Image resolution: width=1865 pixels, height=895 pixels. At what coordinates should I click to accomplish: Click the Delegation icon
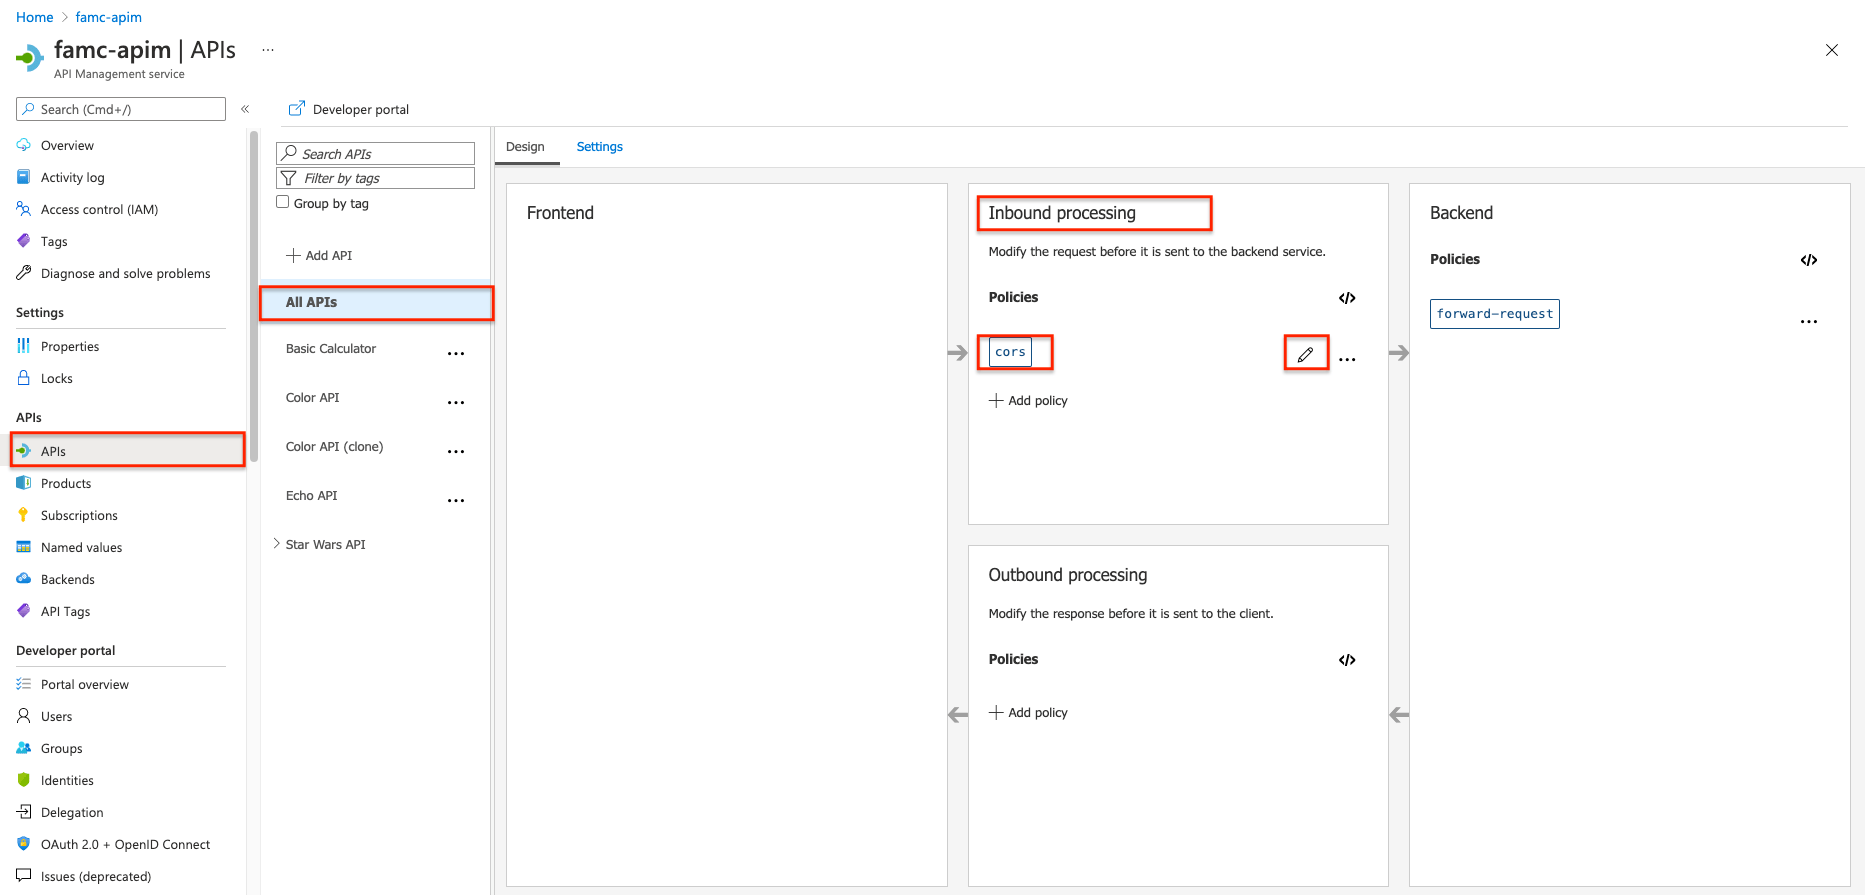click(x=23, y=812)
